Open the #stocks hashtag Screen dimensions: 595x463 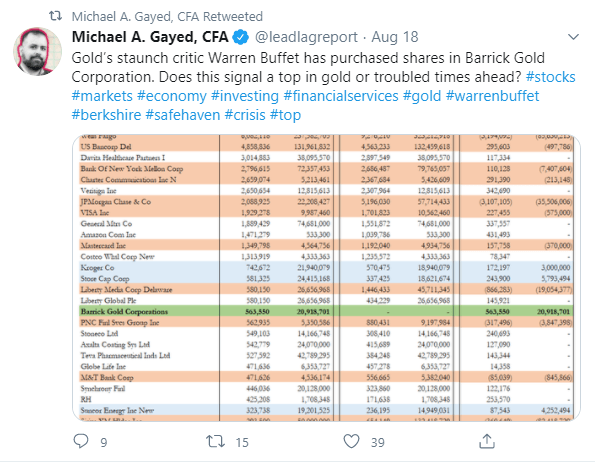(550, 77)
